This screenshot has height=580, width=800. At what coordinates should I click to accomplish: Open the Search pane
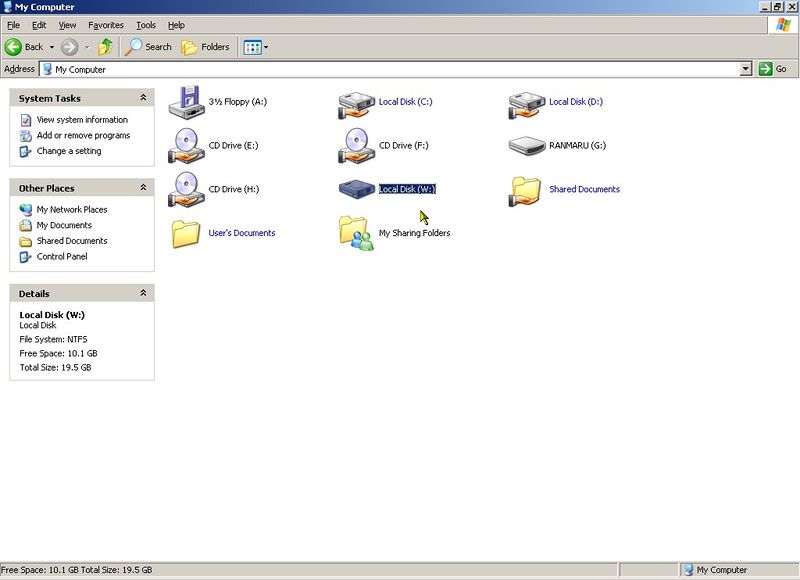148,47
